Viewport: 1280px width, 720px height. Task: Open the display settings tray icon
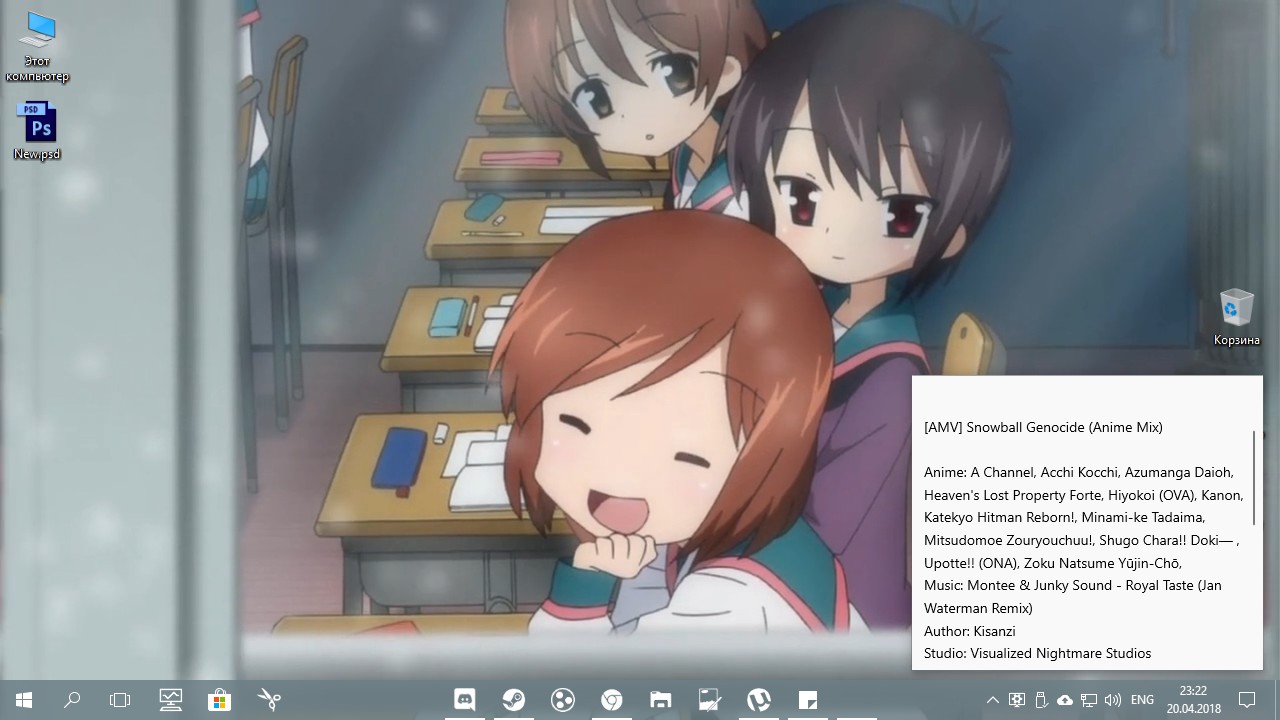[1017, 700]
